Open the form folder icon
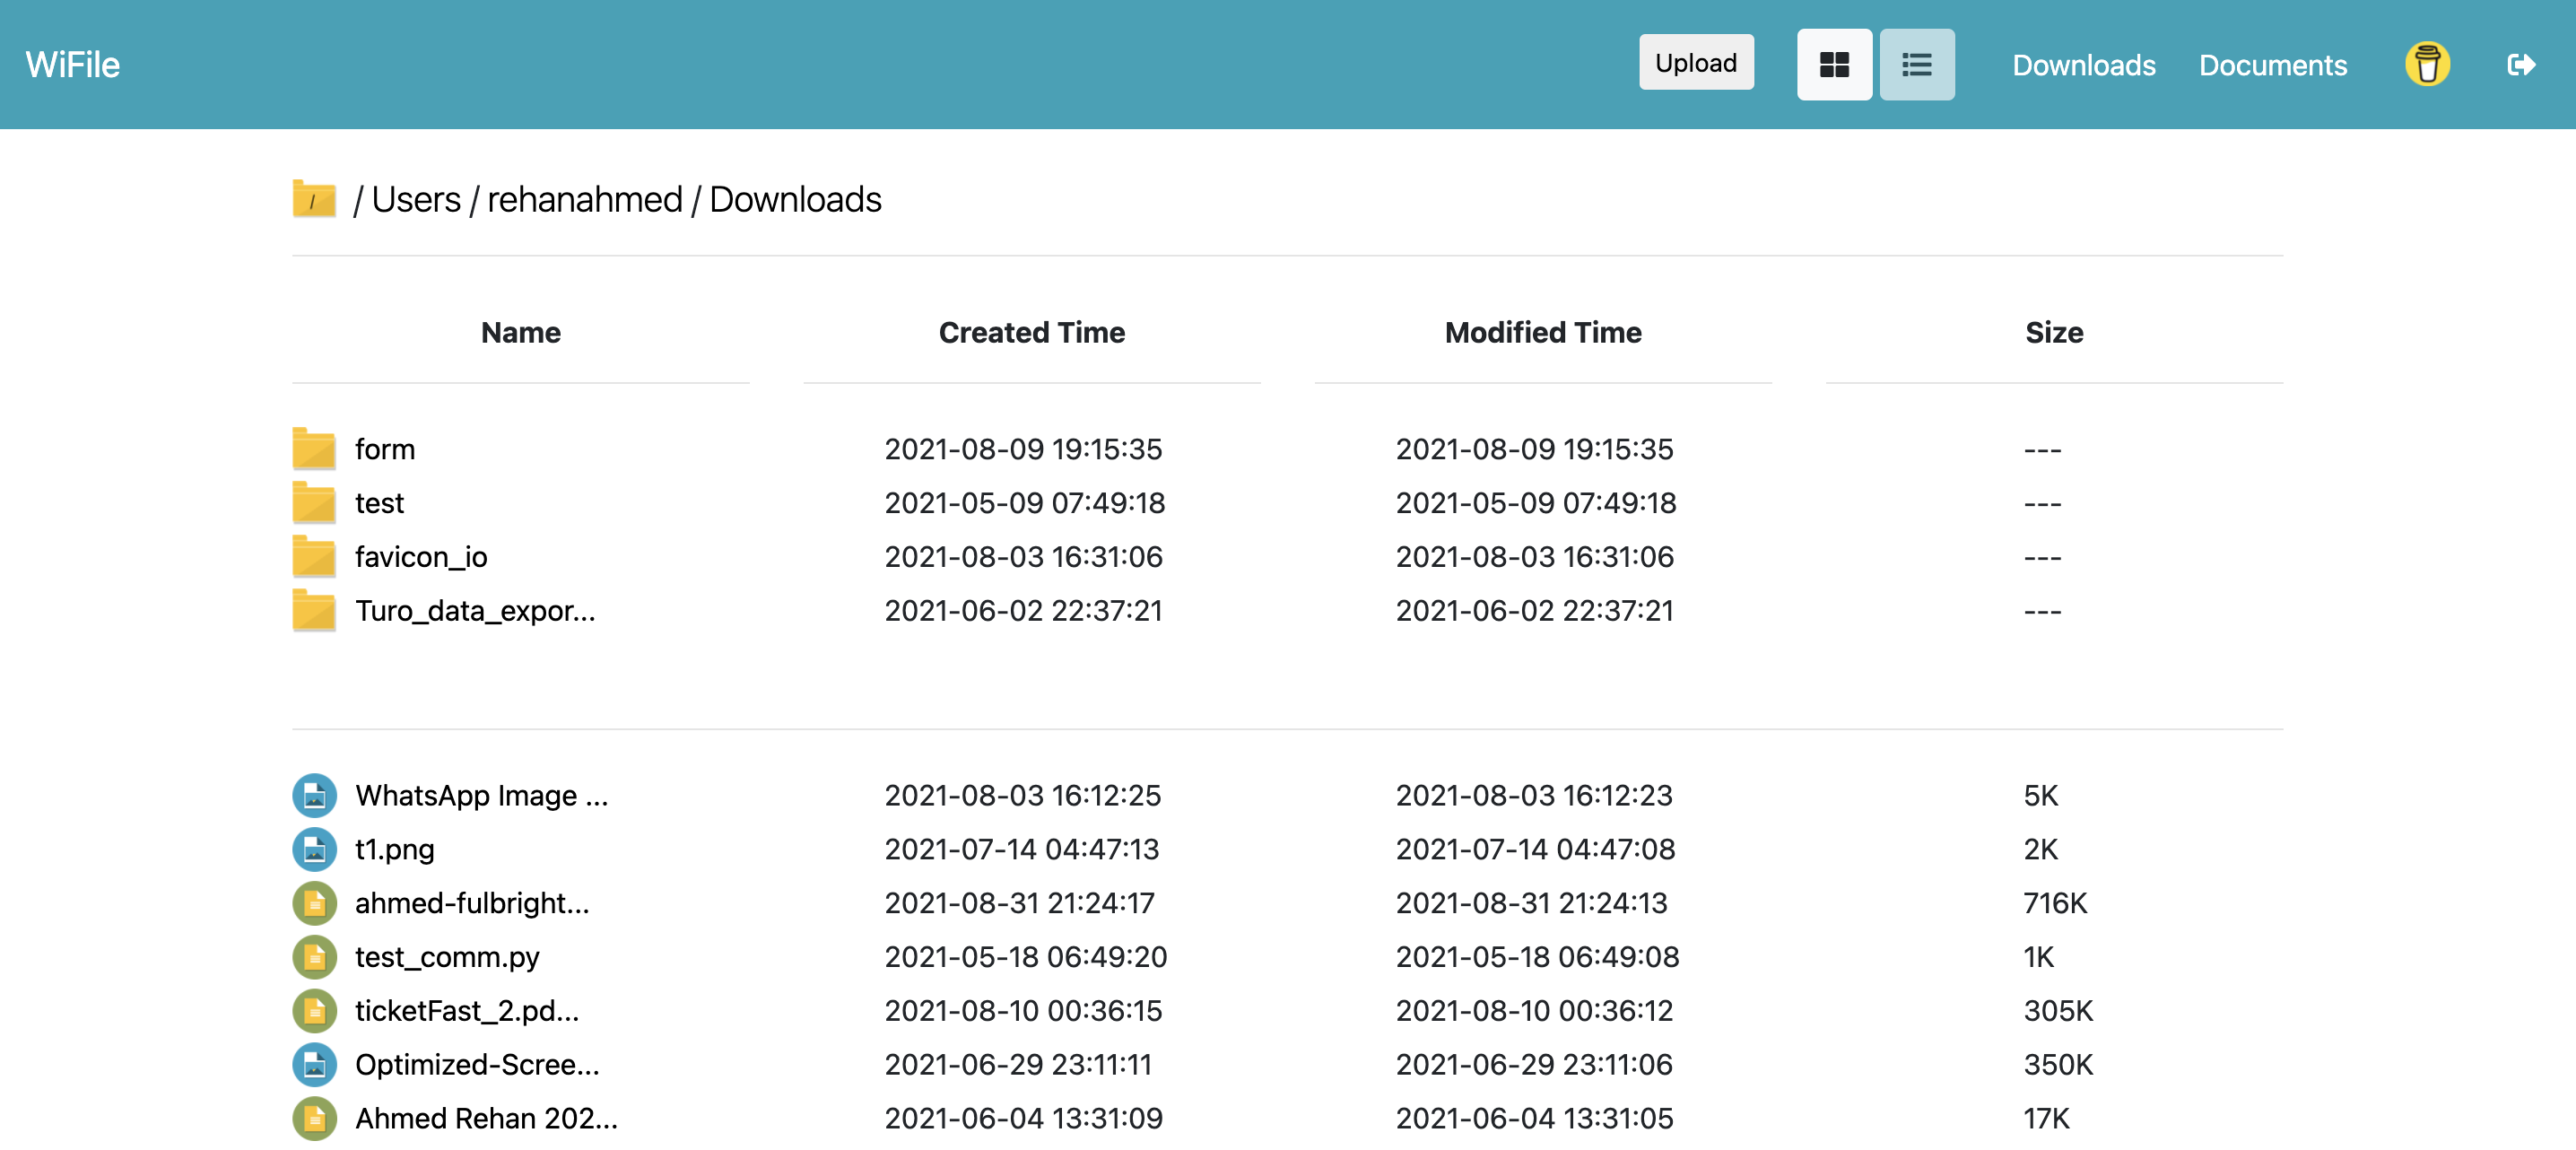Screen dimensions: 2576x1150 [314, 449]
